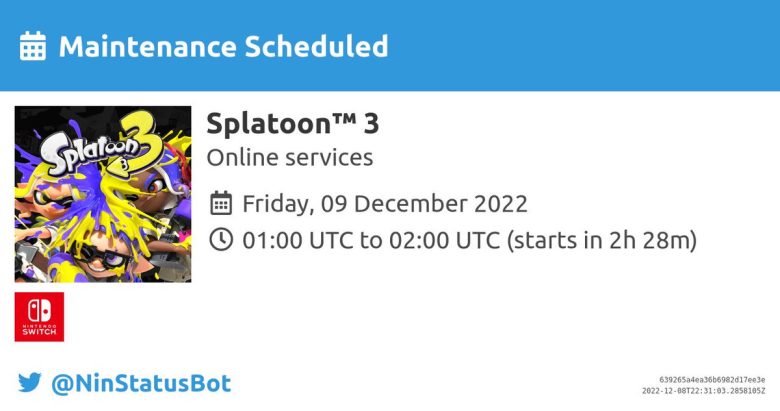
Task: Click the empty right side of the blue header
Action: pyautogui.click(x=600, y=46)
